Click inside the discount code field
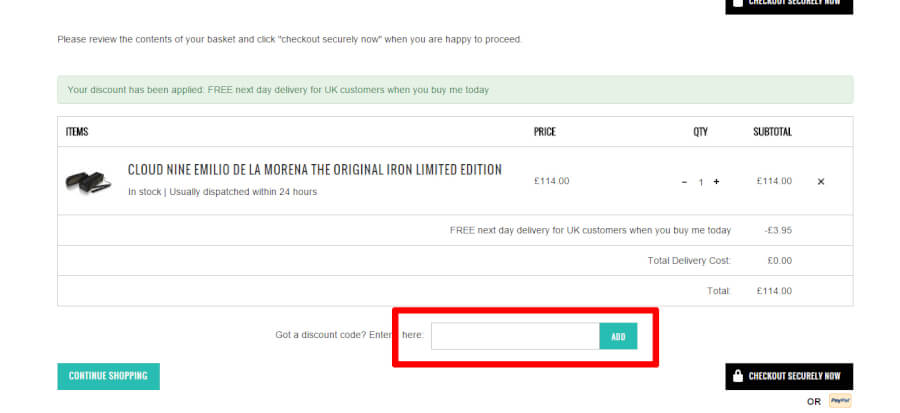This screenshot has width=900, height=413. [515, 336]
